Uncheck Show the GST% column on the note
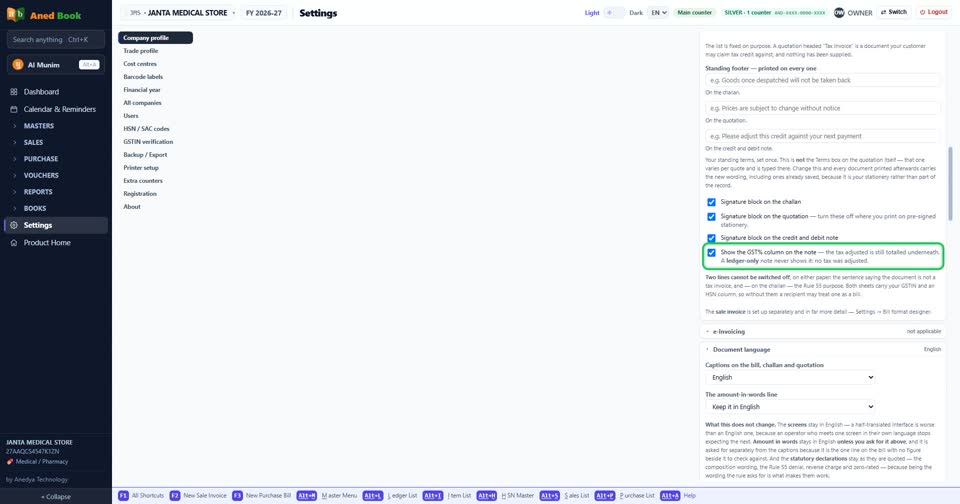The height and width of the screenshot is (504, 960). [x=711, y=252]
